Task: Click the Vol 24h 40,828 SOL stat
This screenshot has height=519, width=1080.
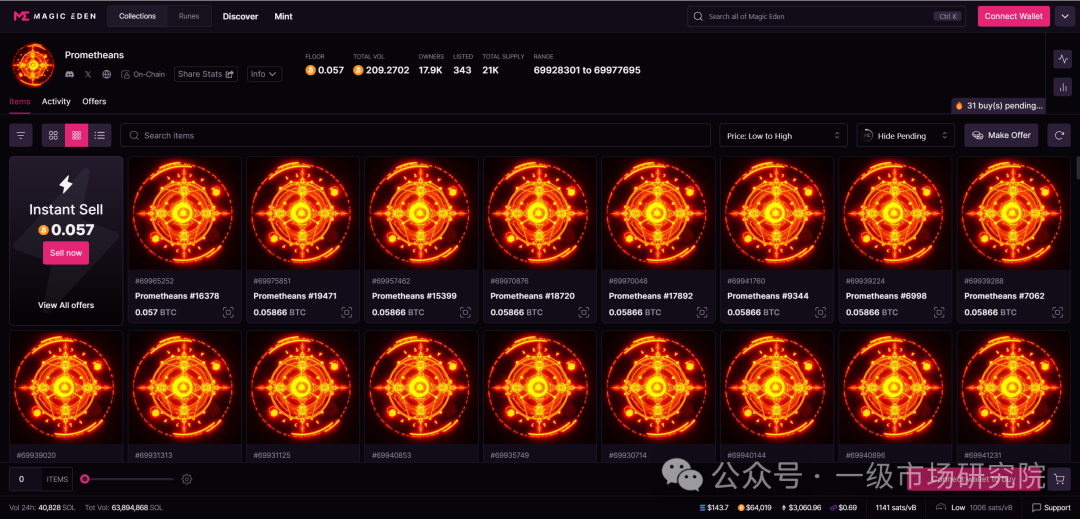Action: coord(41,507)
